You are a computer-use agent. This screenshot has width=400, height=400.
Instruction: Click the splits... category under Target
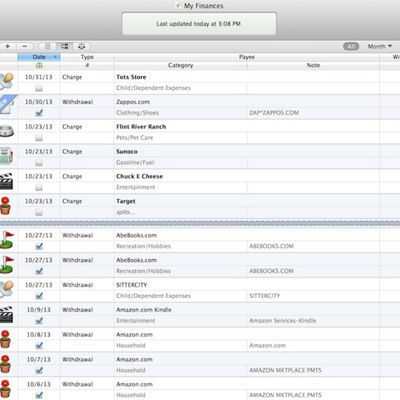click(125, 212)
